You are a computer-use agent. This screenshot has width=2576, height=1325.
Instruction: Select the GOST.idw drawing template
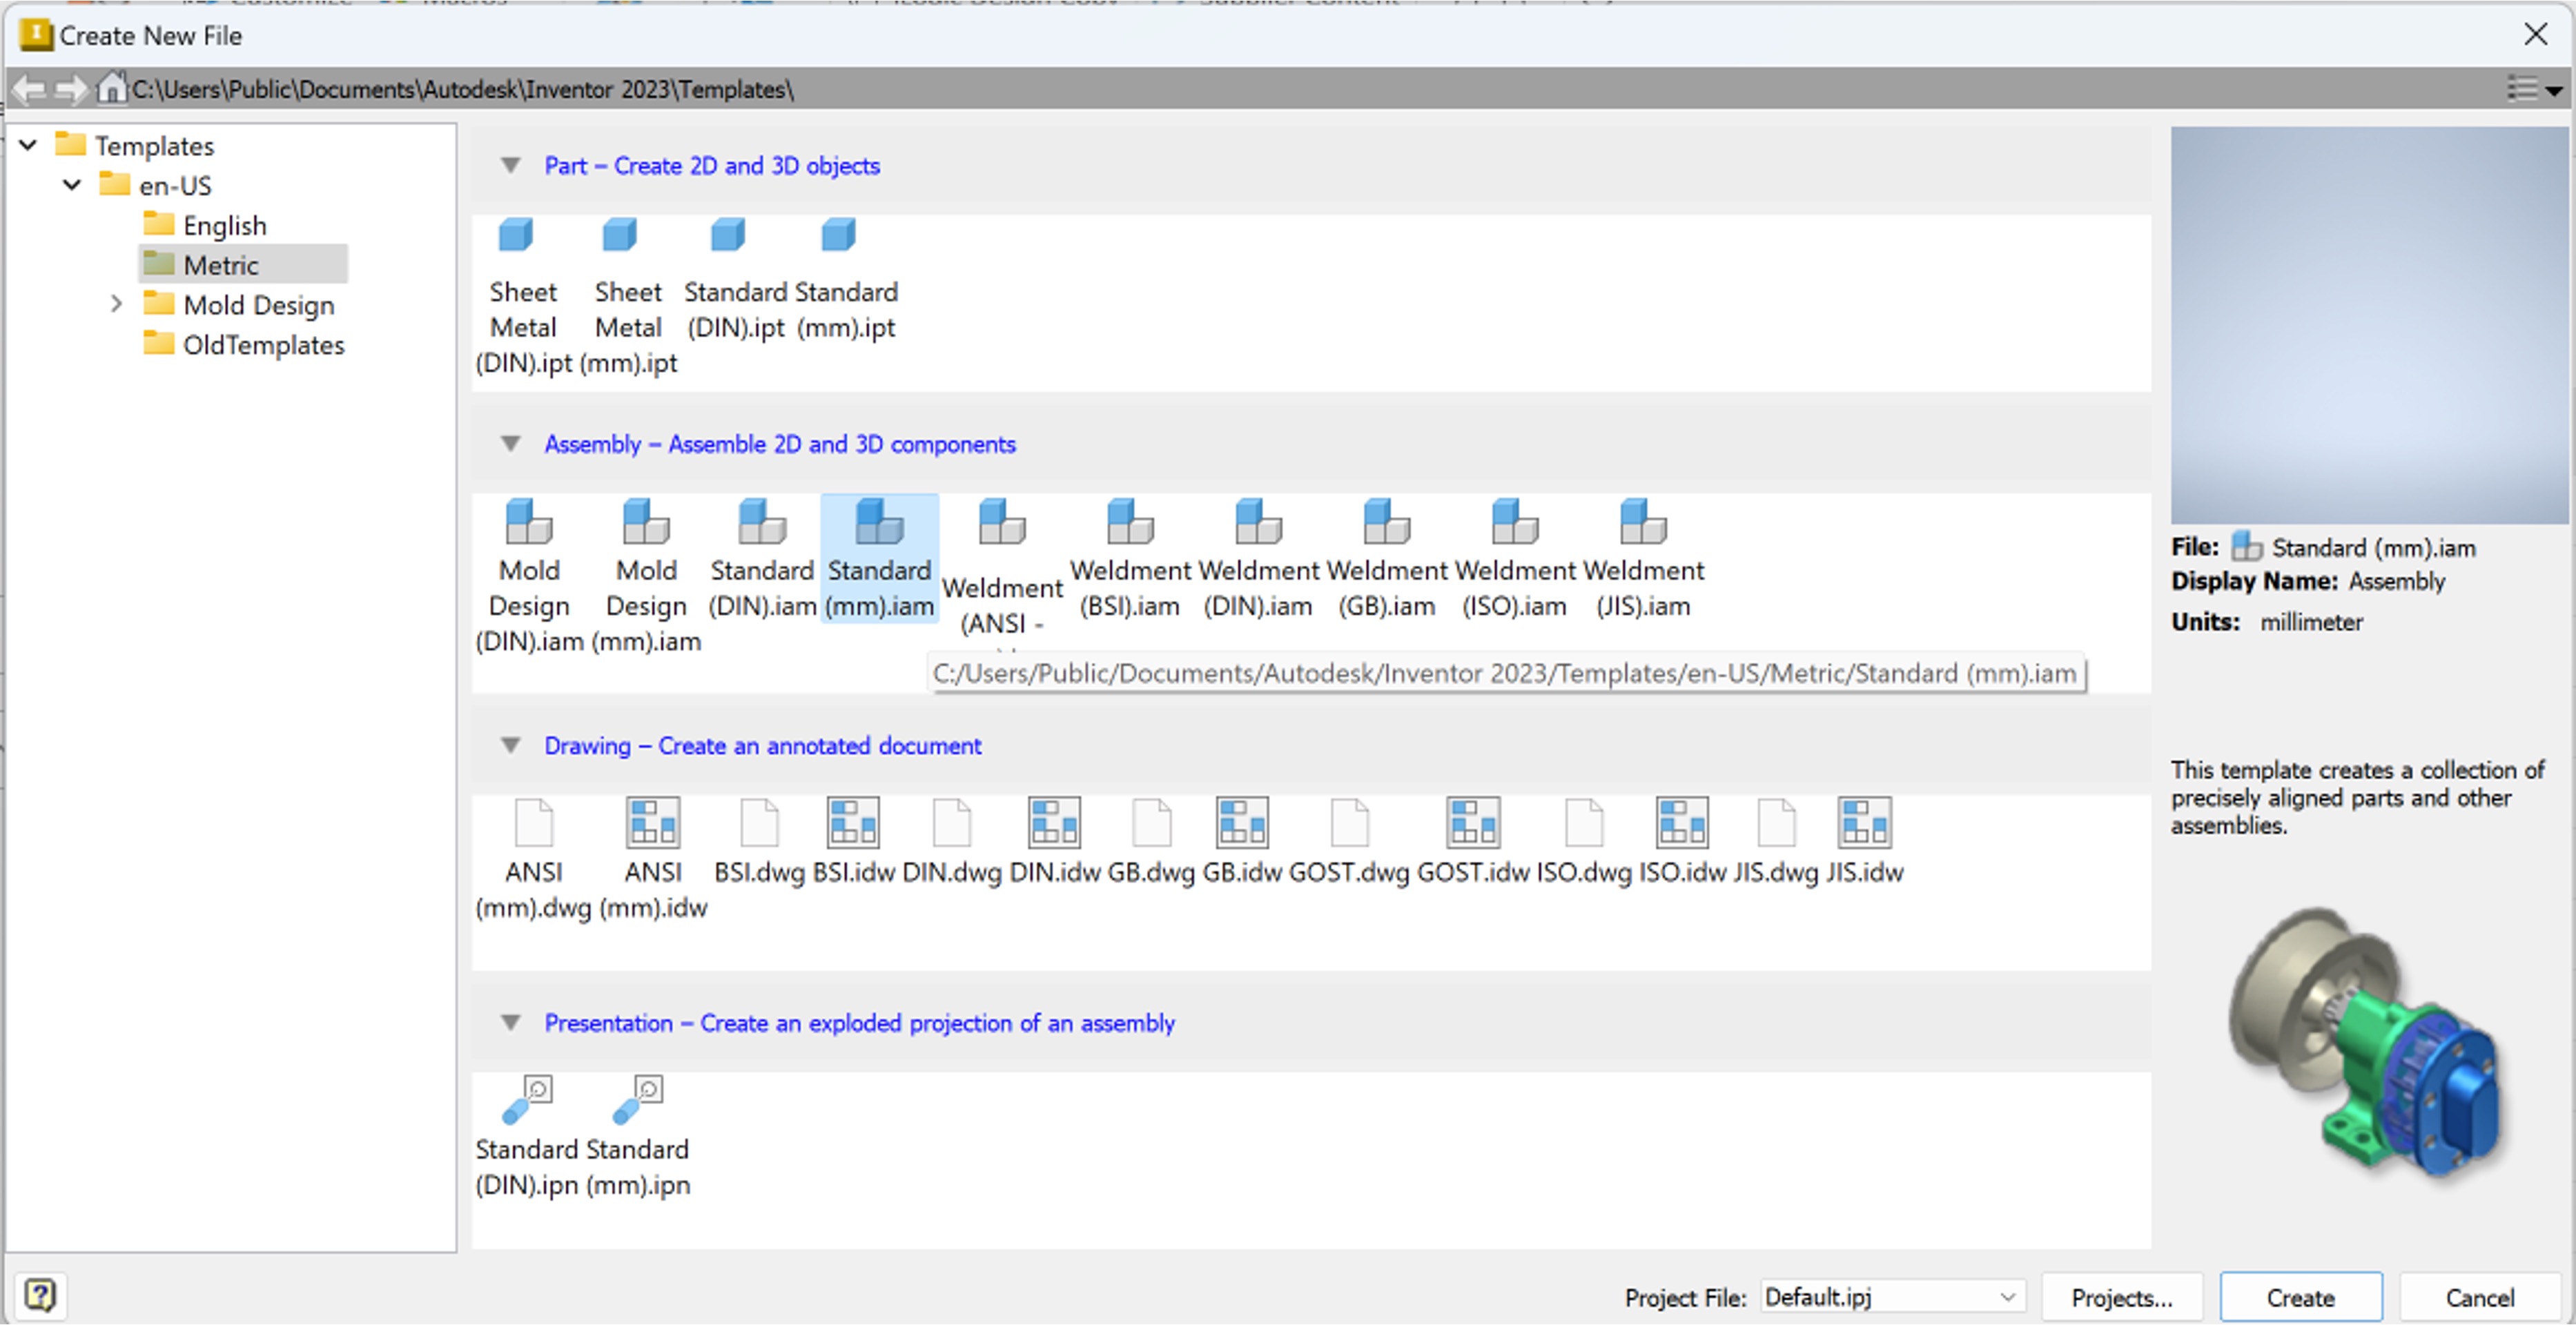(1473, 842)
